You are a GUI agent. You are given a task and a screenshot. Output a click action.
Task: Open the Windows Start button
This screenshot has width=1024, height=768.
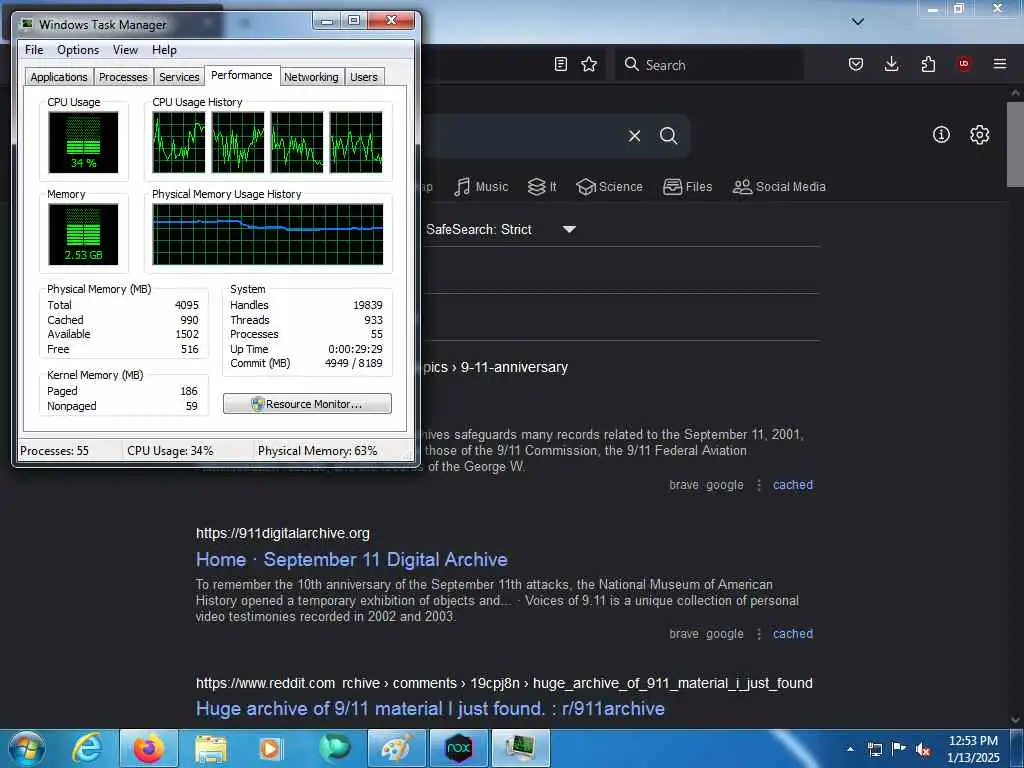[x=27, y=748]
